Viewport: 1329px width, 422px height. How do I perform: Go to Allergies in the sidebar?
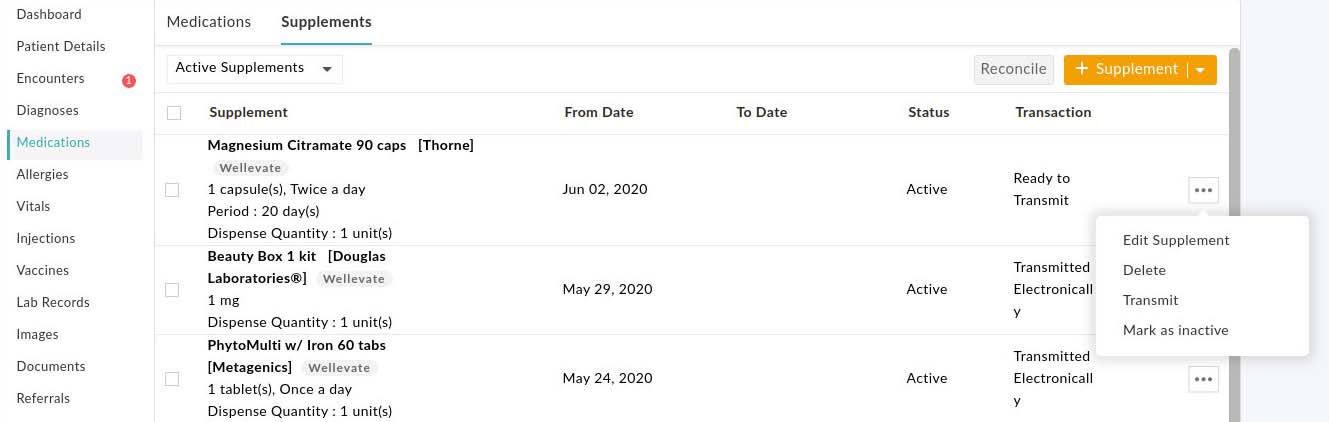point(43,175)
